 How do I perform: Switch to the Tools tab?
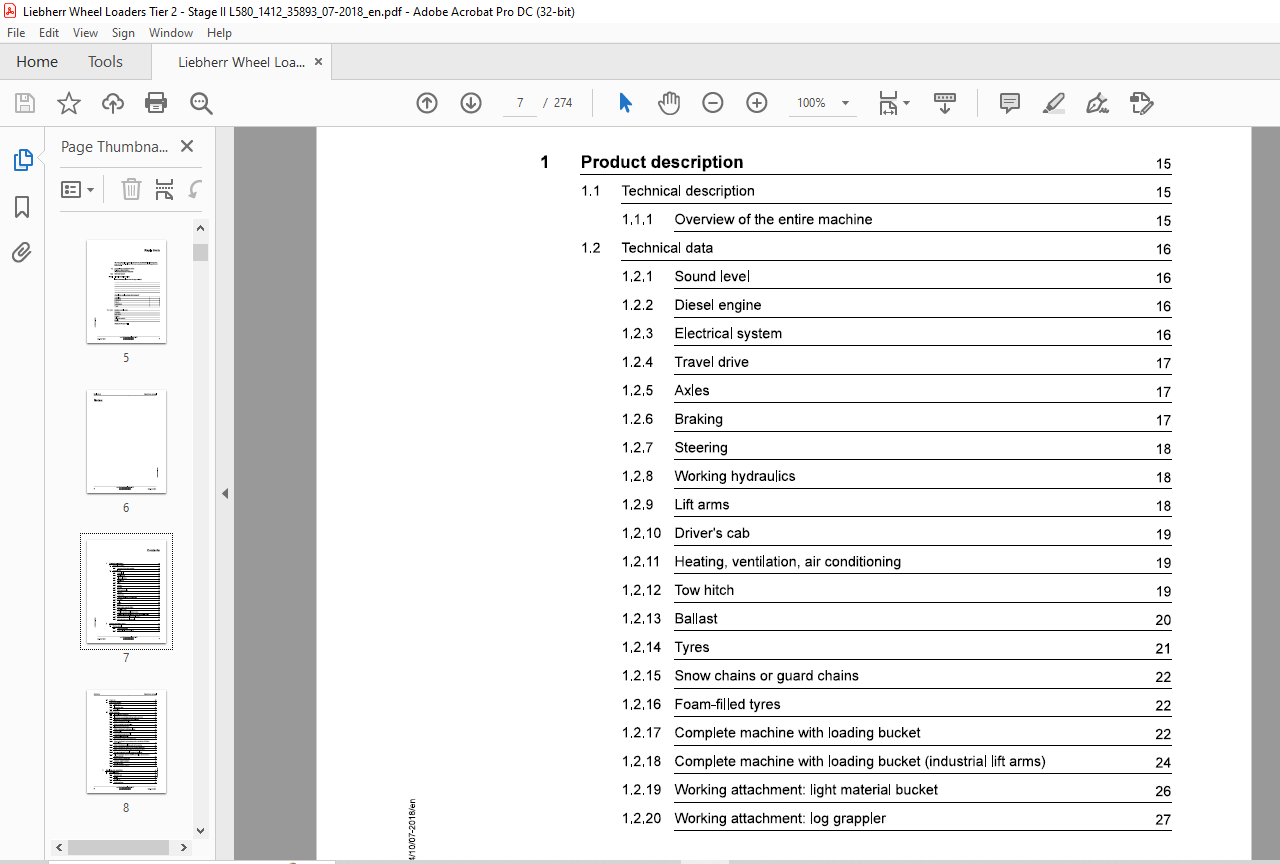(x=105, y=62)
